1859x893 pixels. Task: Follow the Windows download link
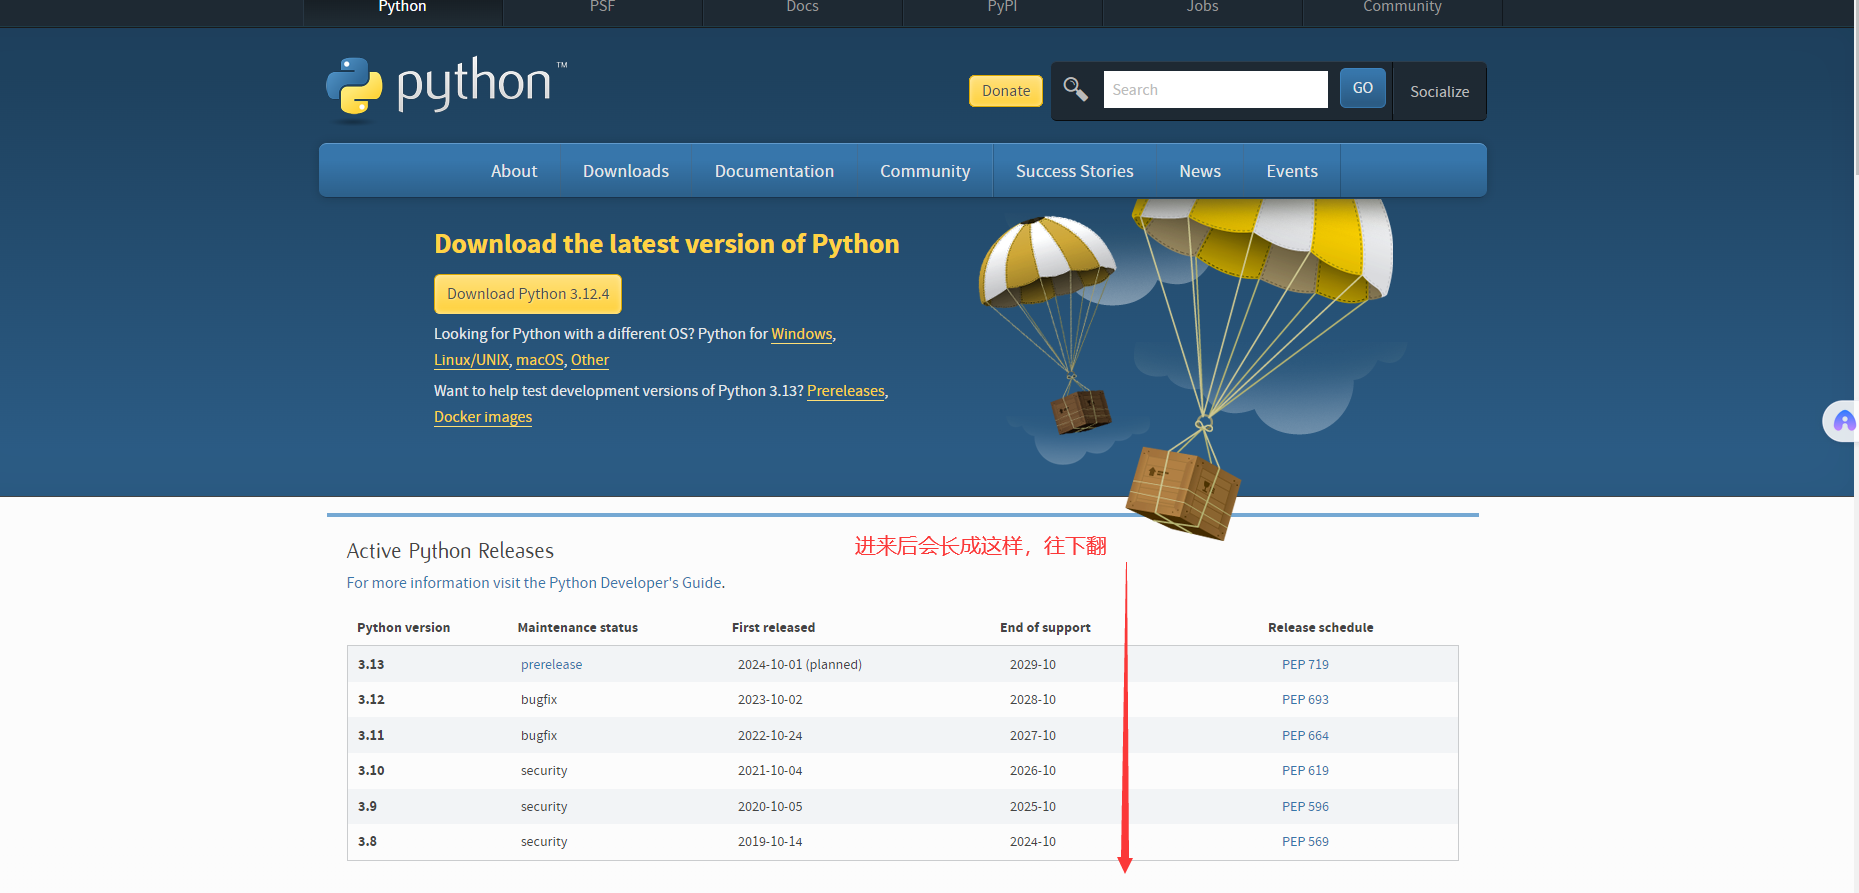(802, 334)
